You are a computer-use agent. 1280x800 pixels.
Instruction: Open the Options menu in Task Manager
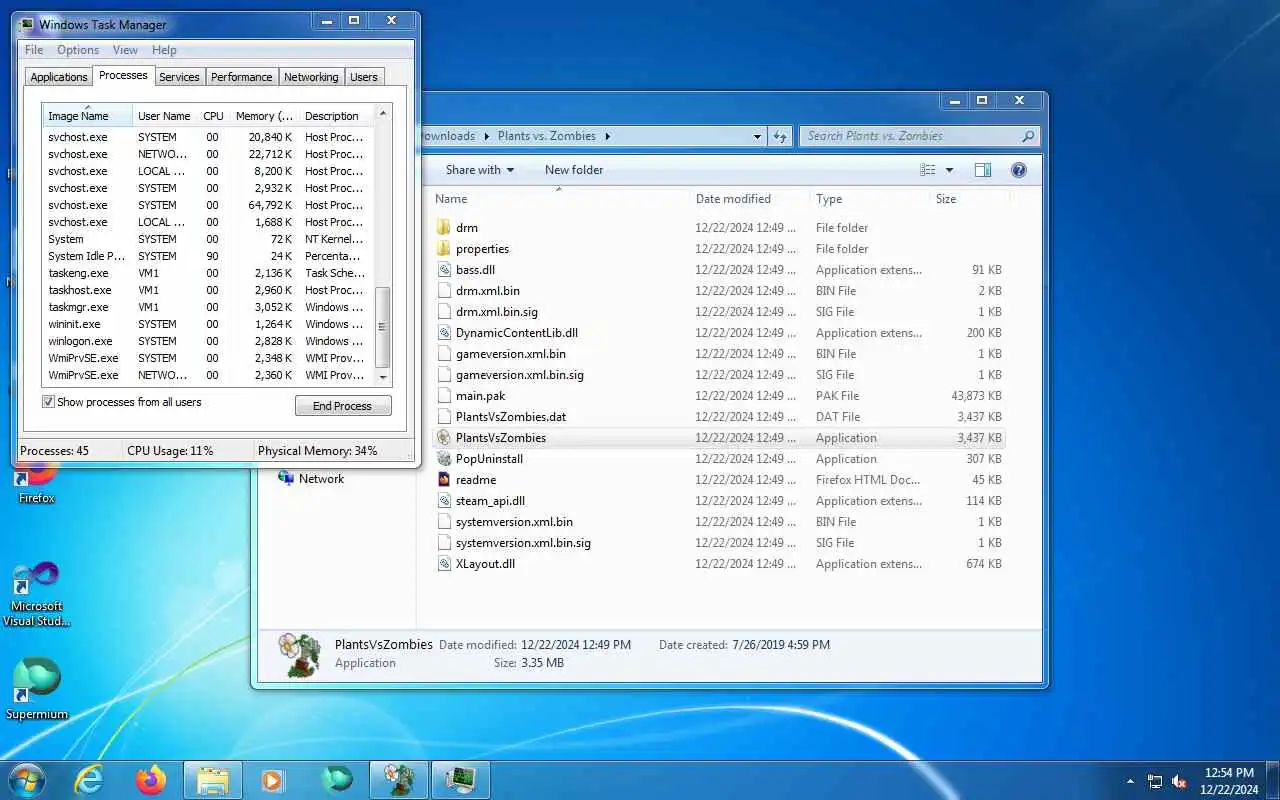(x=78, y=50)
